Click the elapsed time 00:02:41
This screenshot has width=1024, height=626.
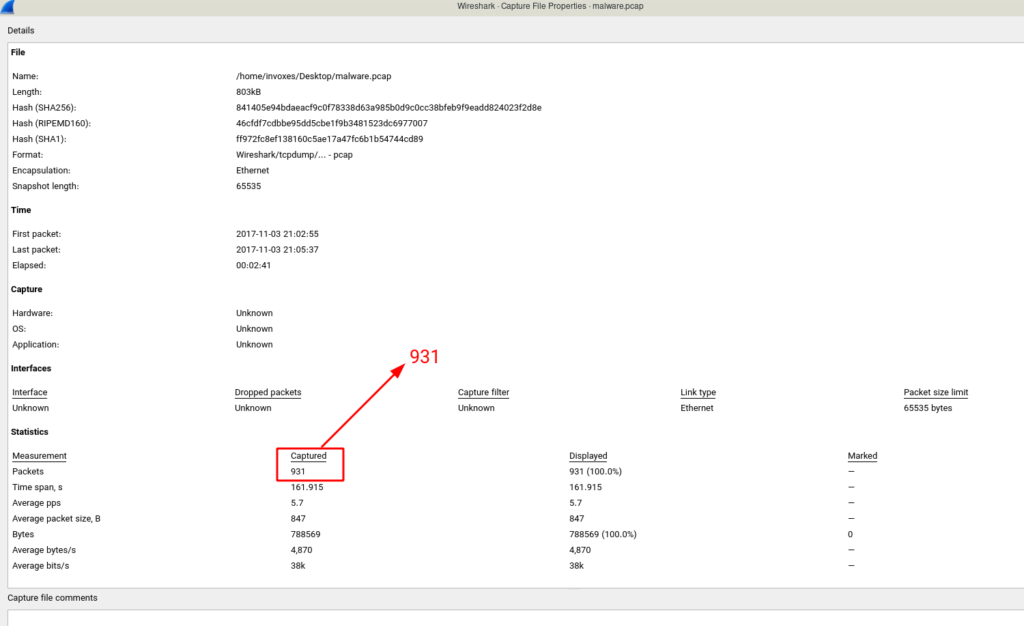(253, 265)
